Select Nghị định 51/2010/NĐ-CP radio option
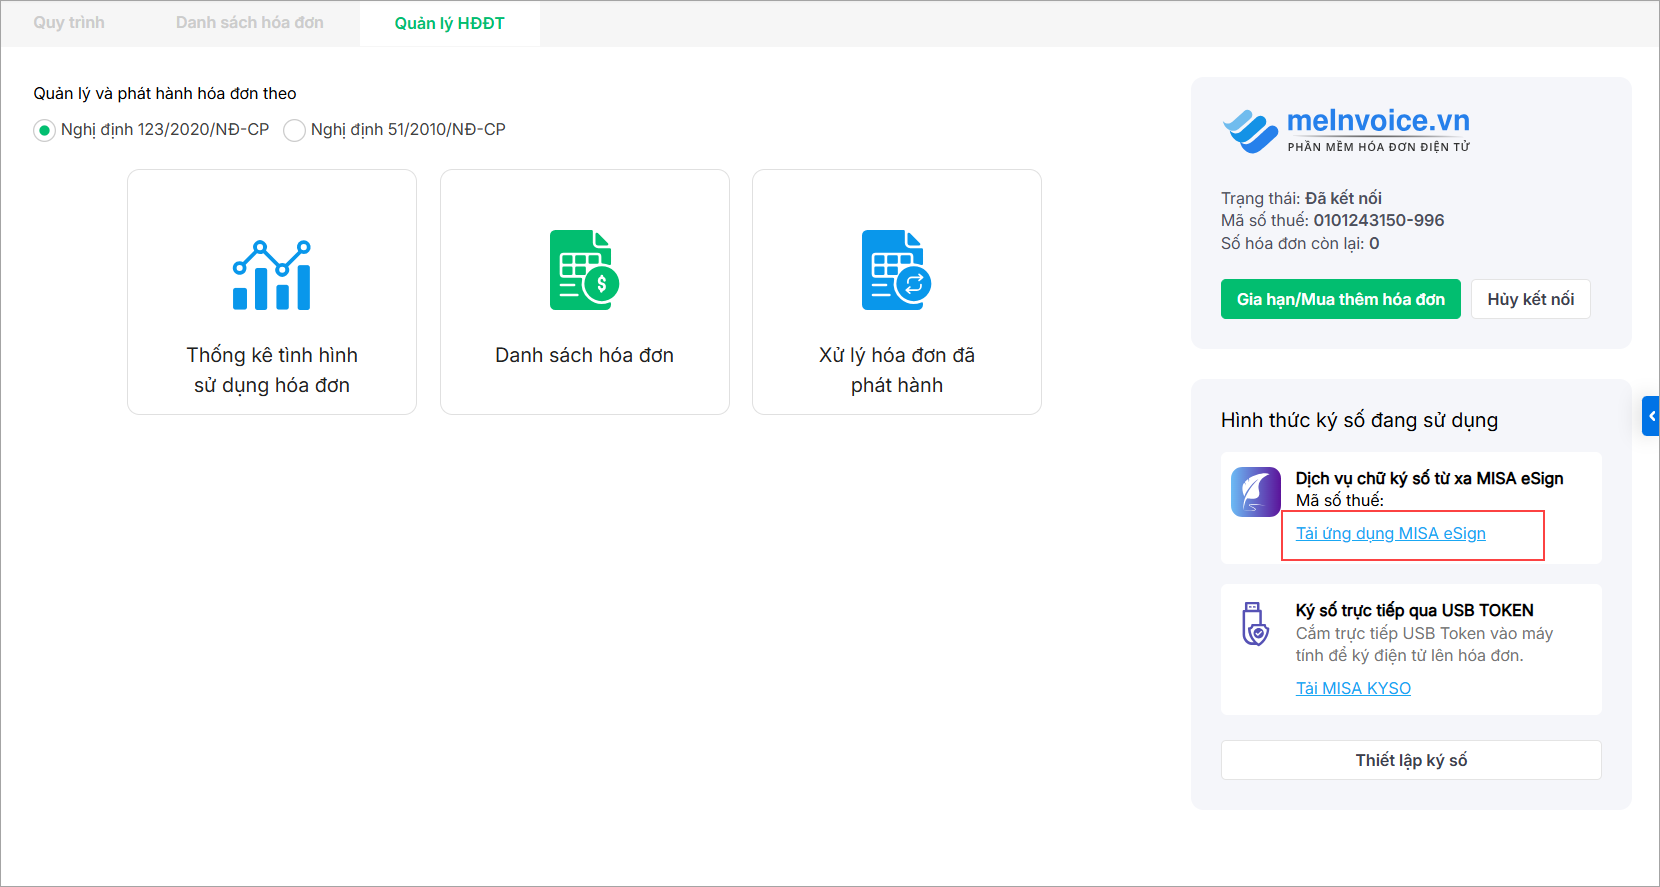 294,130
